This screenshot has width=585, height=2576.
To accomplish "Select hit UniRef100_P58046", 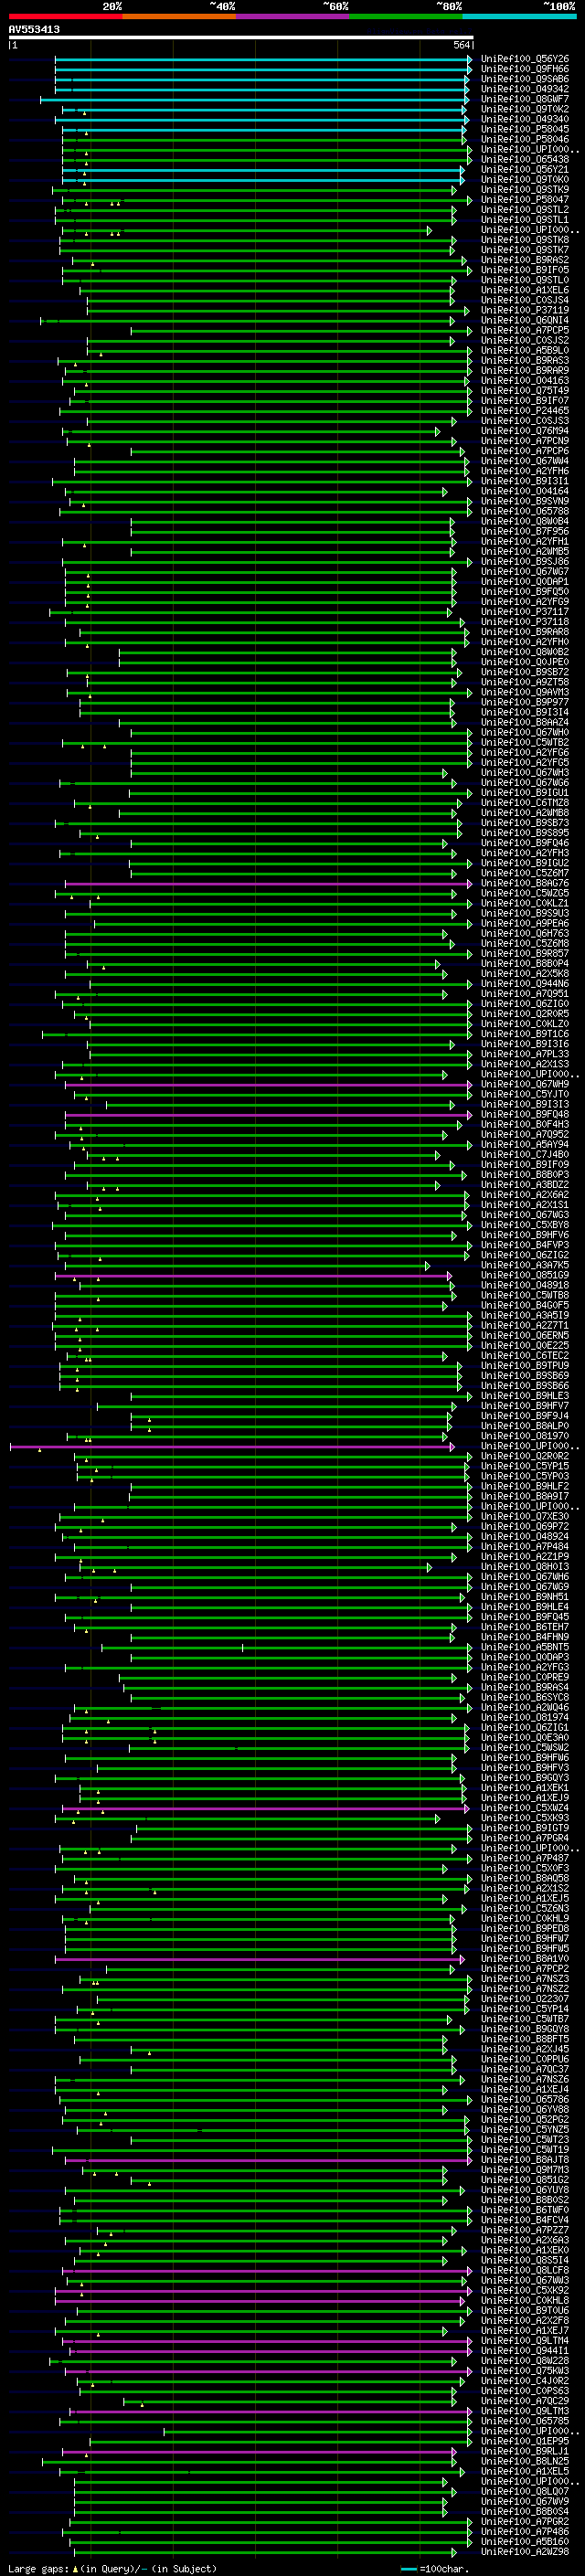I will 525,139.
